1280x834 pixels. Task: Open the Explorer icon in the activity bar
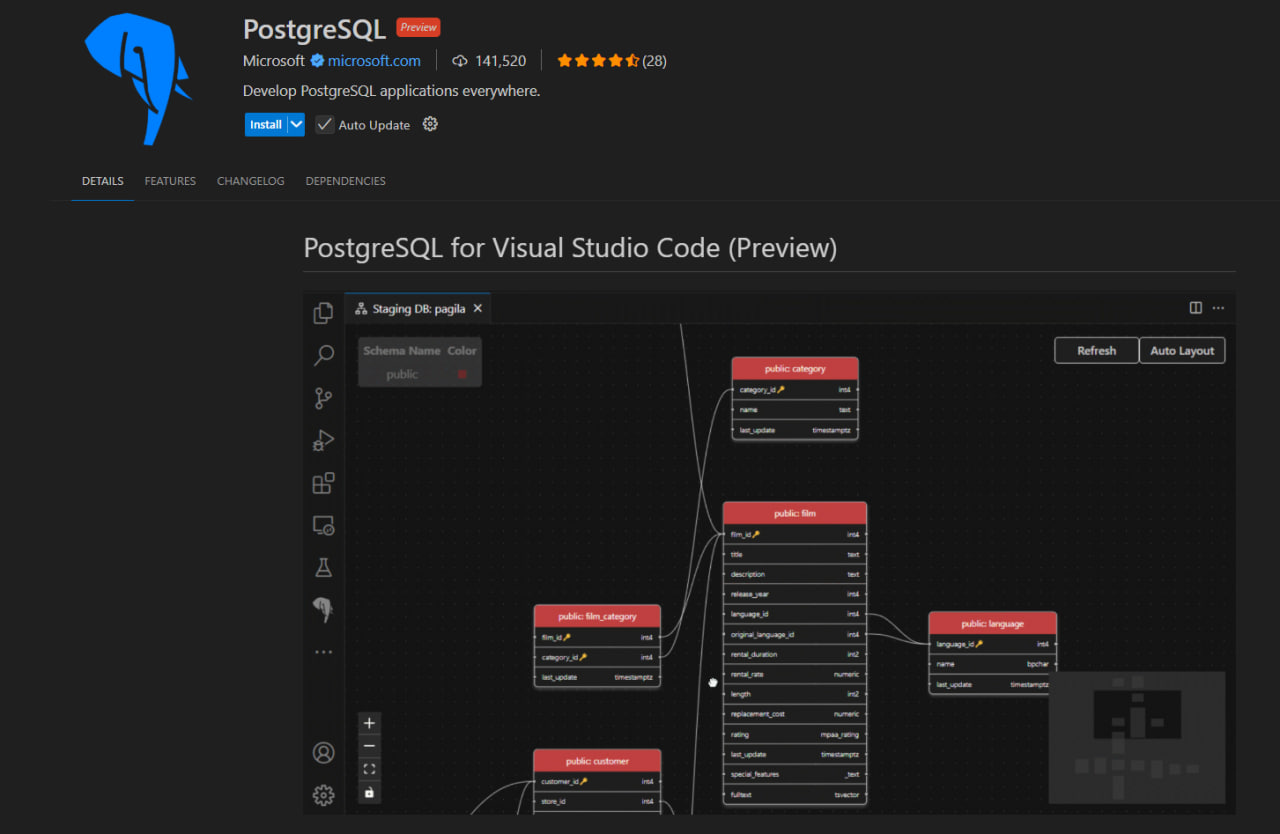(x=323, y=313)
